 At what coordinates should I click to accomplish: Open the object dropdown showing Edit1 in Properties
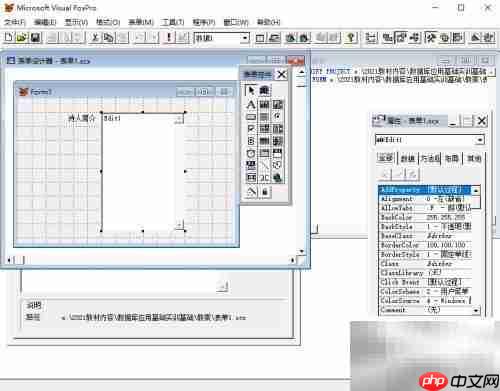point(479,140)
